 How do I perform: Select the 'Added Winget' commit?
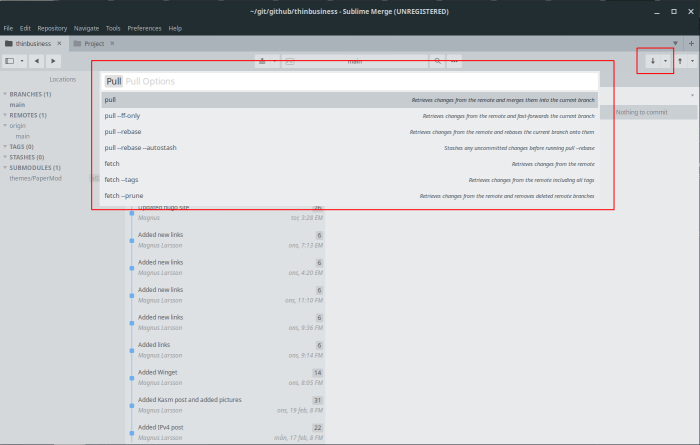[x=225, y=377]
